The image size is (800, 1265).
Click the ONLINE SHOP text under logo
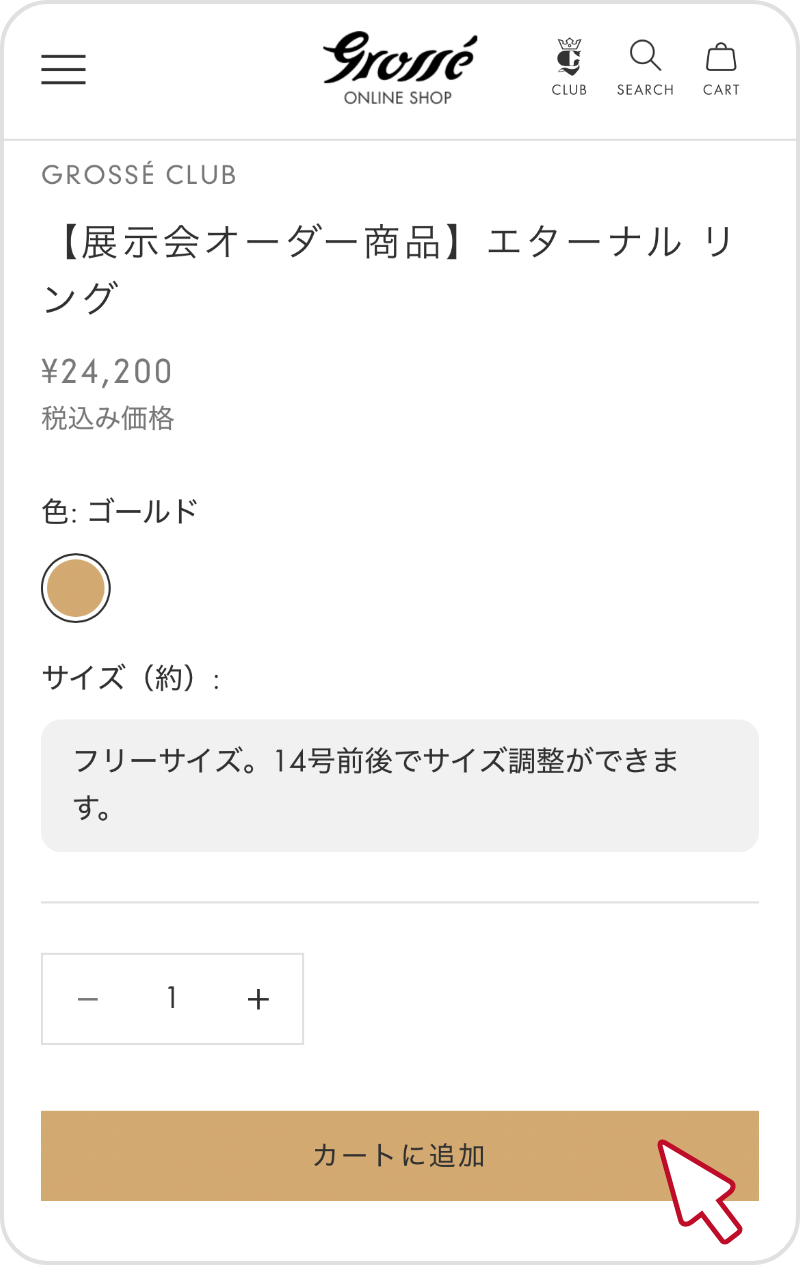coord(398,98)
